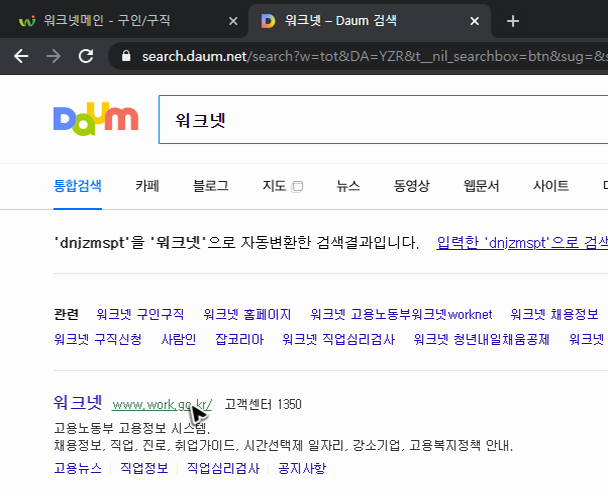Search with original input 'dnjzmspt' link
The height and width of the screenshot is (496, 608).
(x=522, y=243)
